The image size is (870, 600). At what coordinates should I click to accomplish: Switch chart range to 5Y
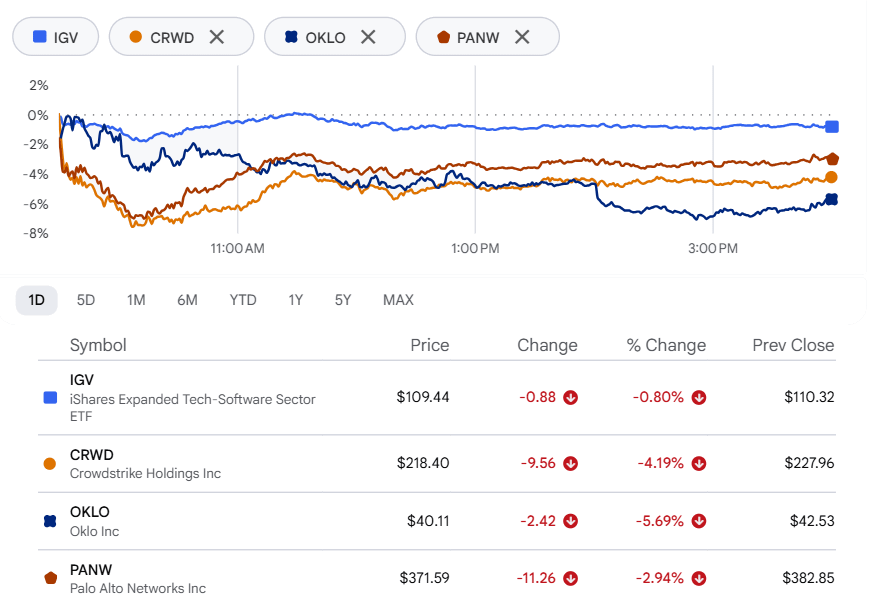[x=343, y=300]
